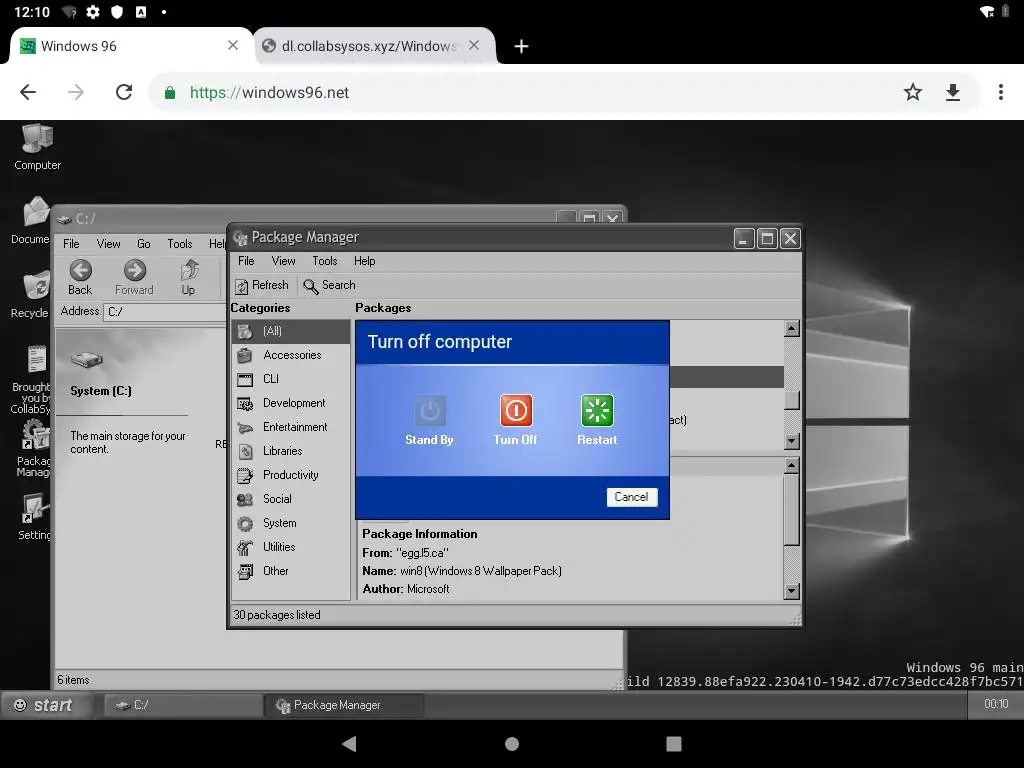1024x768 pixels.
Task: Click the Search magnifier icon
Action: 311,286
